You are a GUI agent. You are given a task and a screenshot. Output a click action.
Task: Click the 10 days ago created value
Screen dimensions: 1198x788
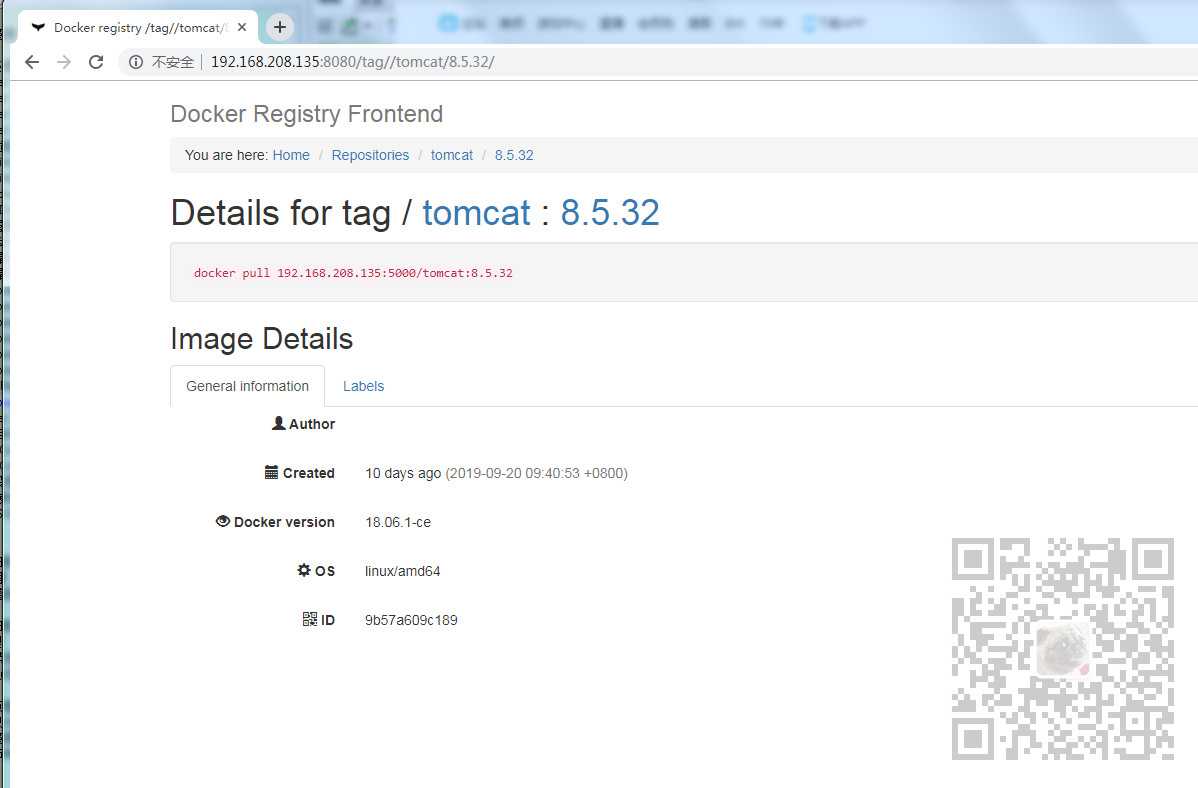403,473
